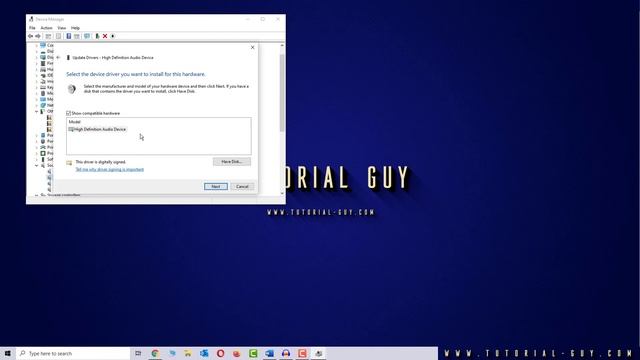
Task: Select High Definition Audio Device in model list
Action: 98,129
